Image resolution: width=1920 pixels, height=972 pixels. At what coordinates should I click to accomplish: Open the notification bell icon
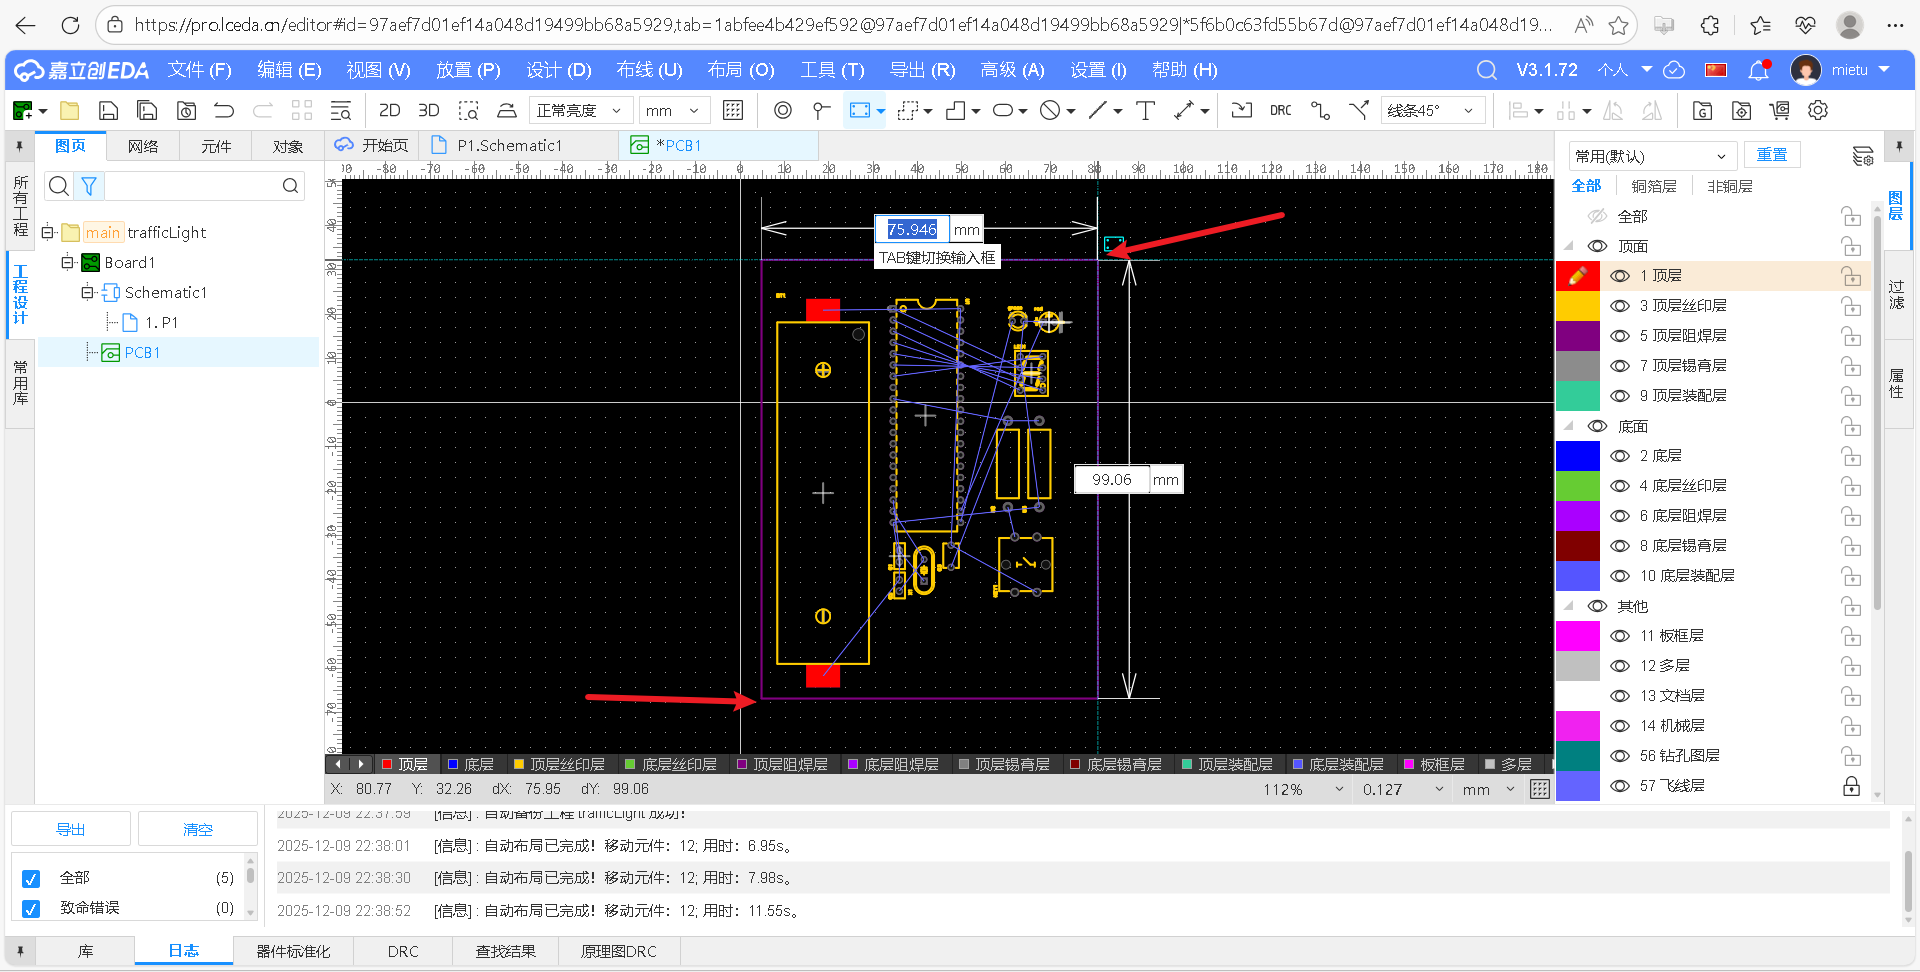1758,70
